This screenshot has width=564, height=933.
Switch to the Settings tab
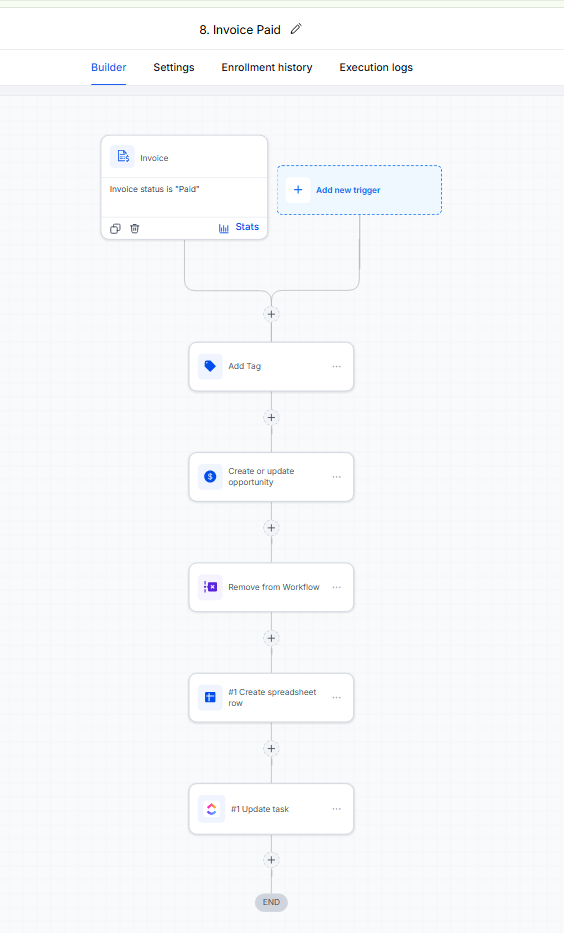[x=174, y=67]
